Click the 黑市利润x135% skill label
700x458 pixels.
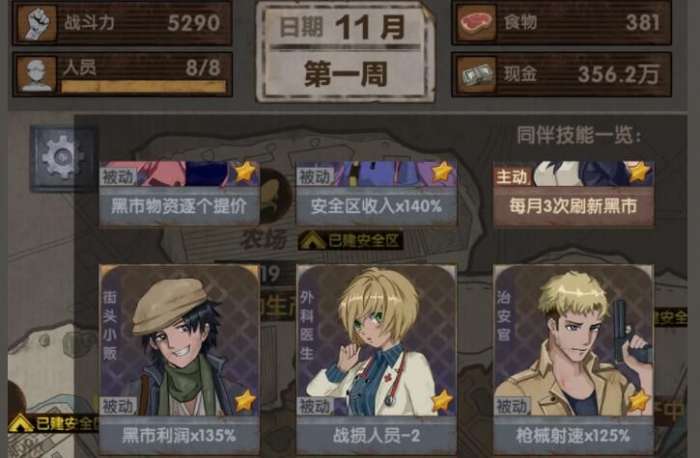click(179, 435)
